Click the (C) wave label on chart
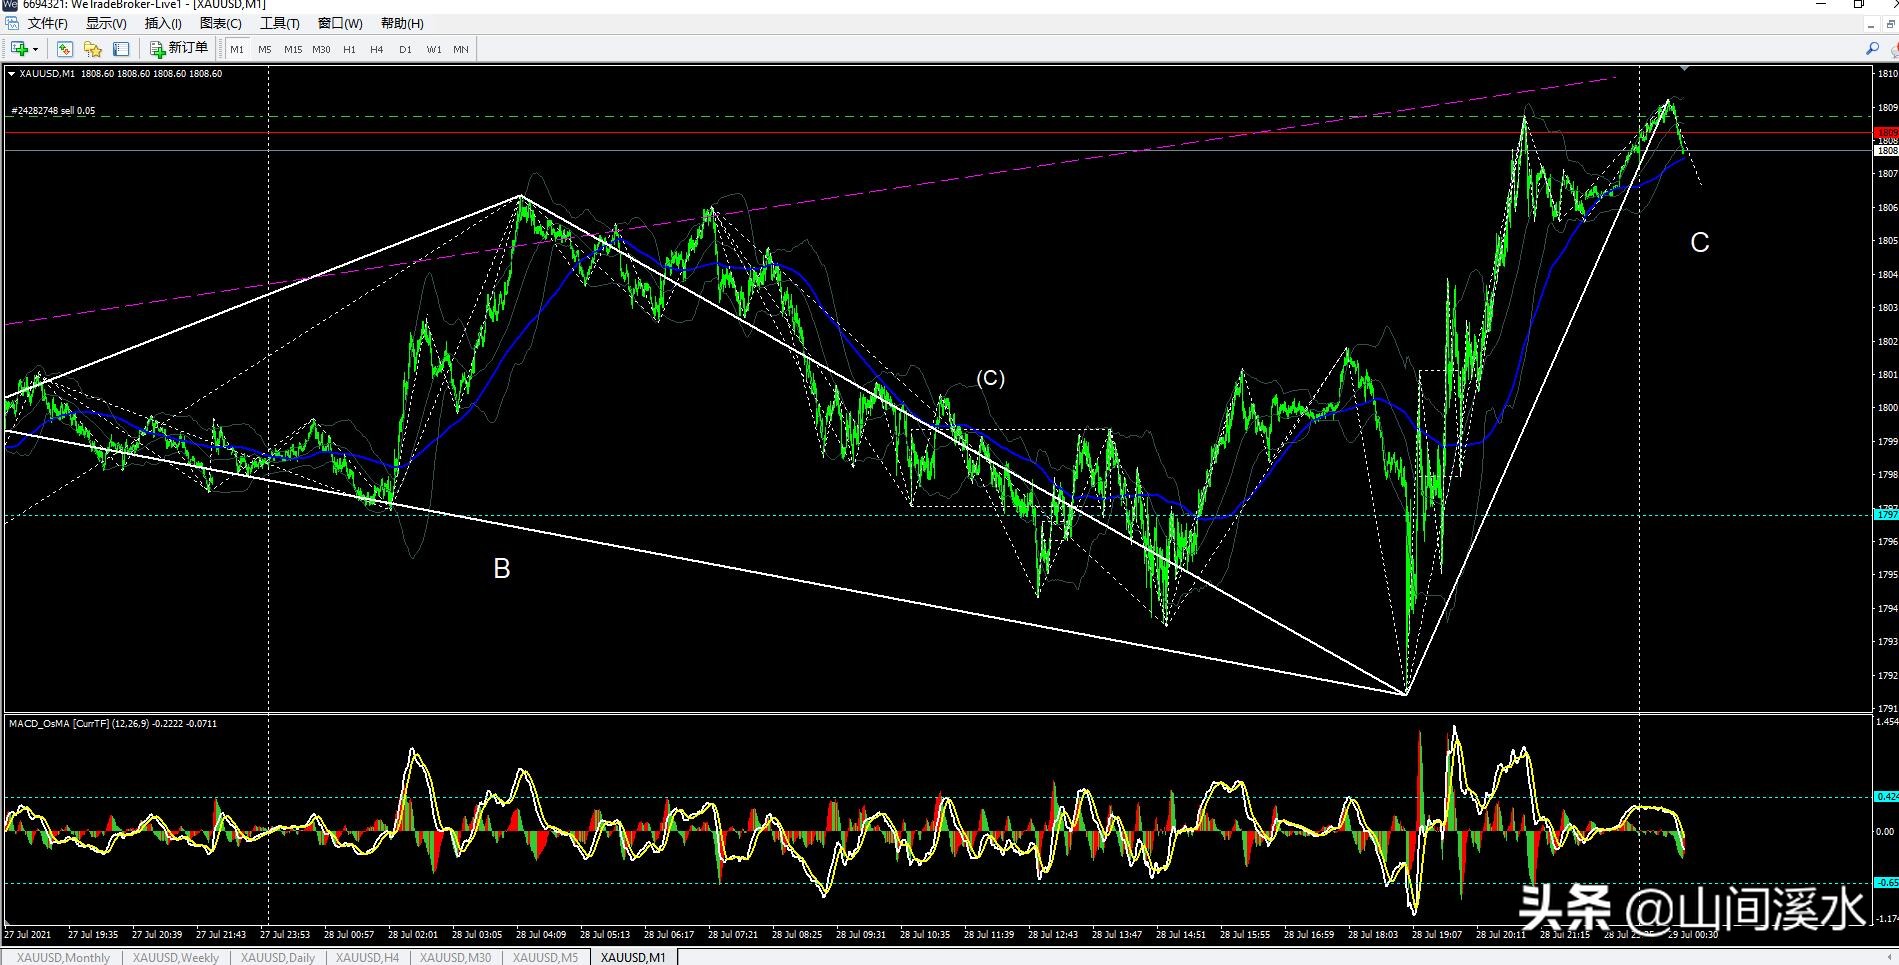The height and width of the screenshot is (965, 1899). [x=990, y=378]
